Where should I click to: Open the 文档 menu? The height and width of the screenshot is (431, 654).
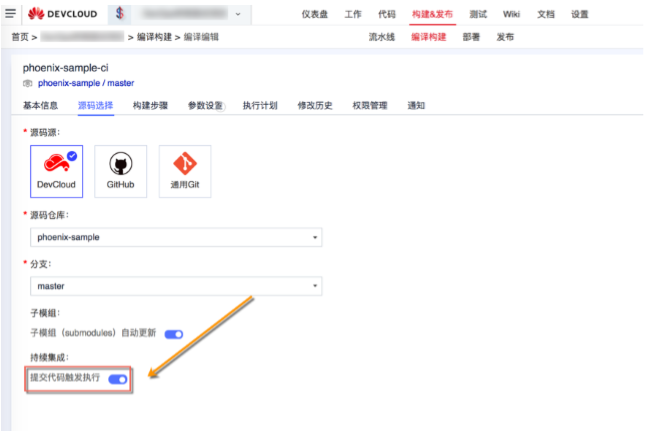pyautogui.click(x=546, y=14)
